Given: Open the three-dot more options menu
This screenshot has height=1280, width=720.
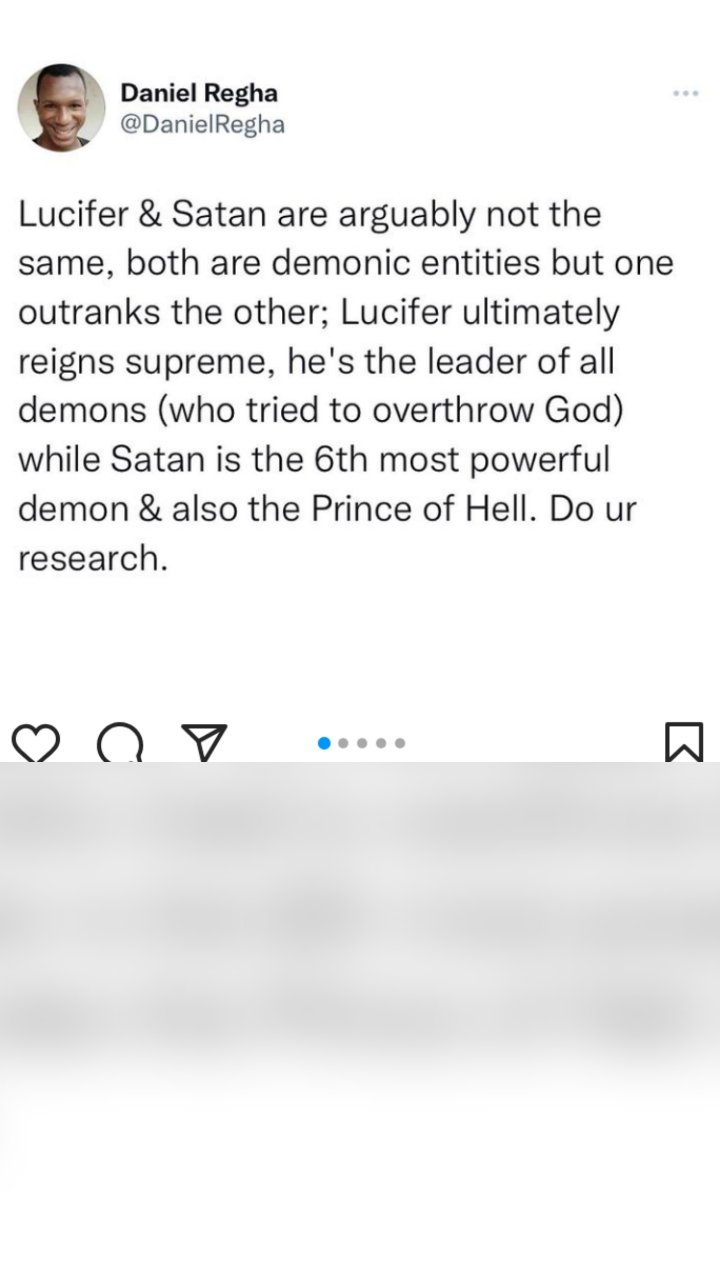Looking at the screenshot, I should 685,93.
